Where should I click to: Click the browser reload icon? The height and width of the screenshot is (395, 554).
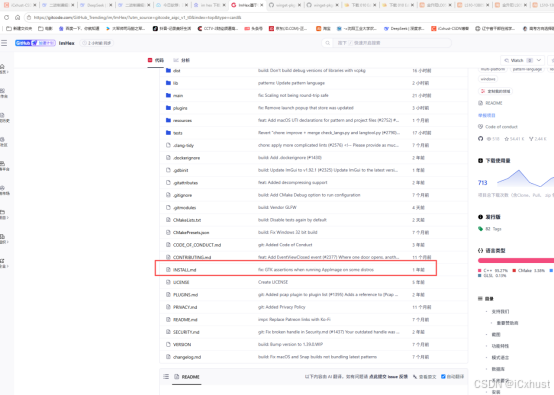[x=6, y=17]
